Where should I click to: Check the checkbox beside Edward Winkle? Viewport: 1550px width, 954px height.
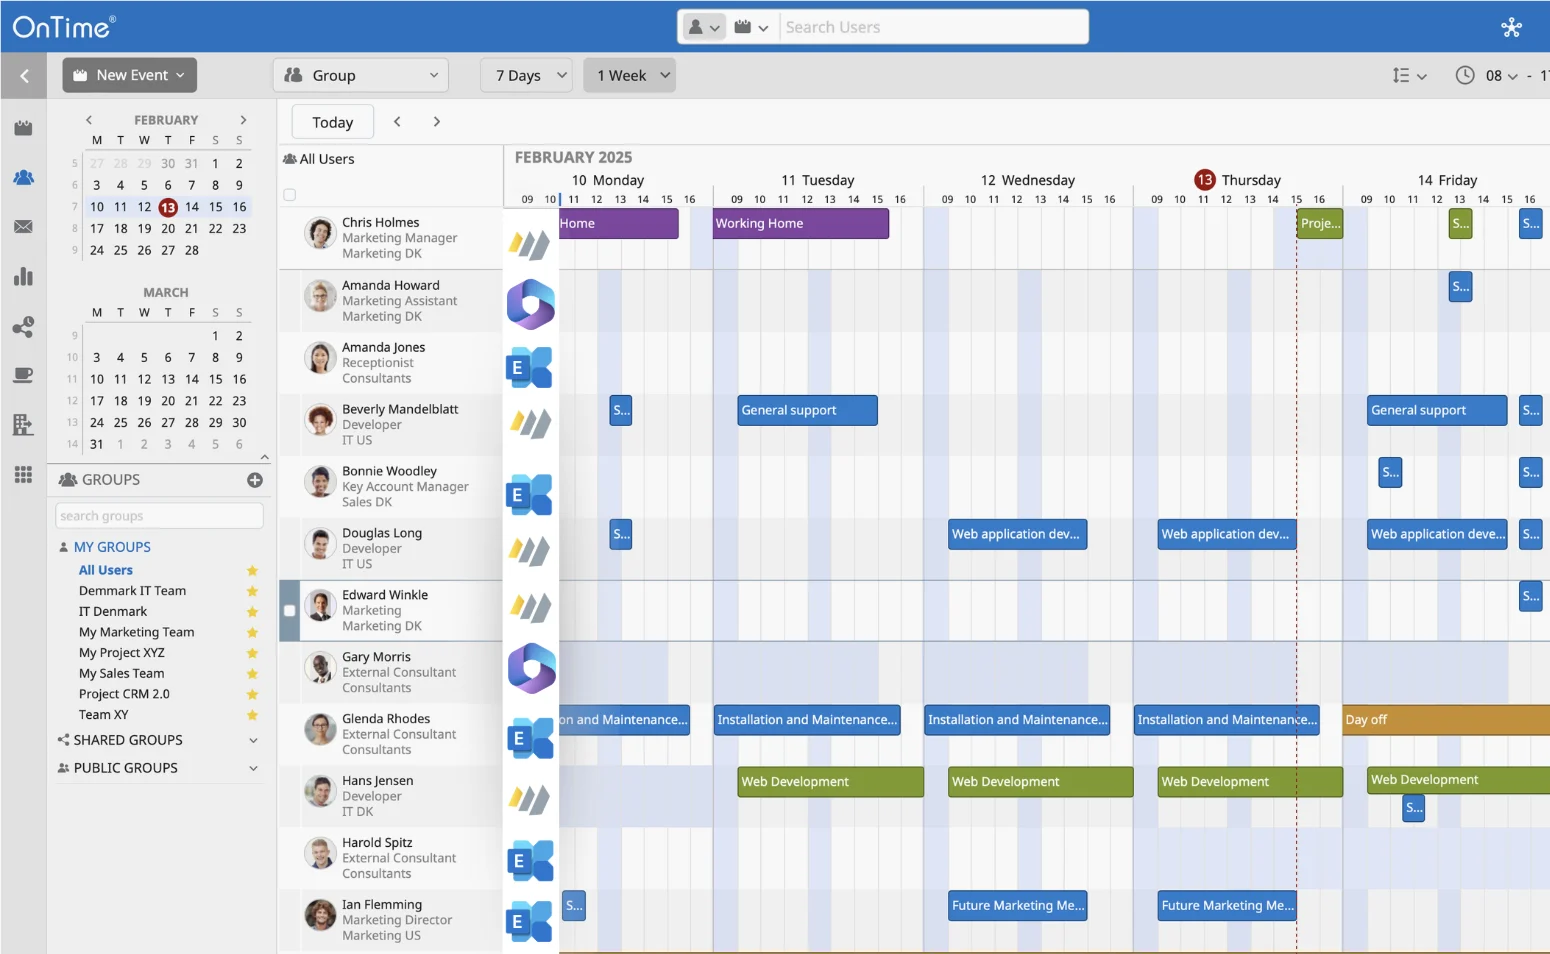(x=290, y=610)
